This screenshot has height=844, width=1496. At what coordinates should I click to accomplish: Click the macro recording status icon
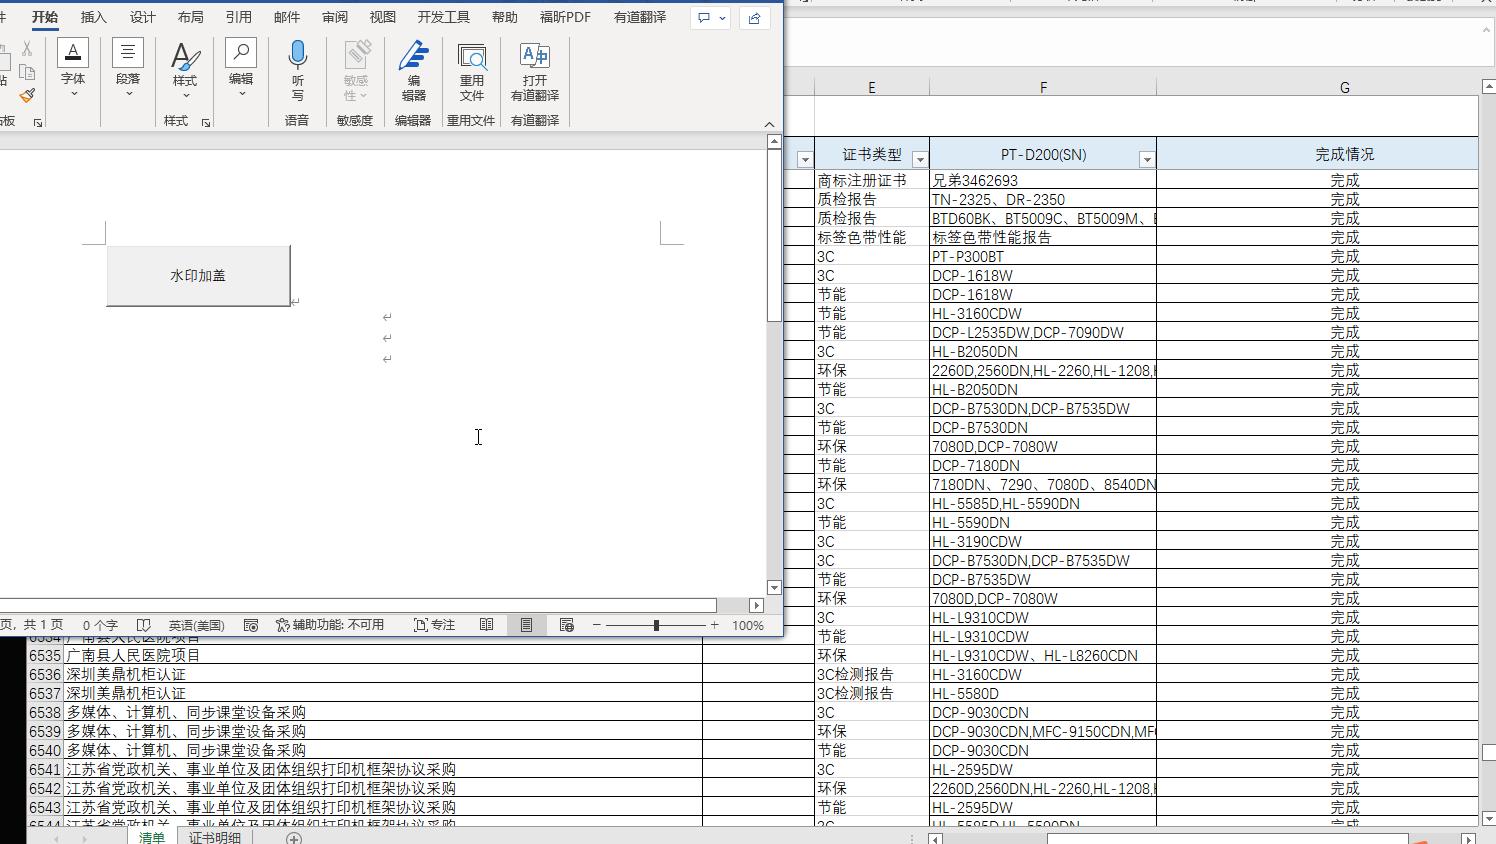click(x=251, y=625)
